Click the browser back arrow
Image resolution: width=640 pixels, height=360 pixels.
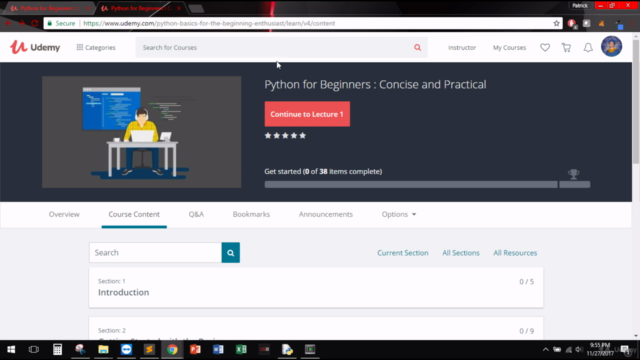pyautogui.click(x=8, y=23)
